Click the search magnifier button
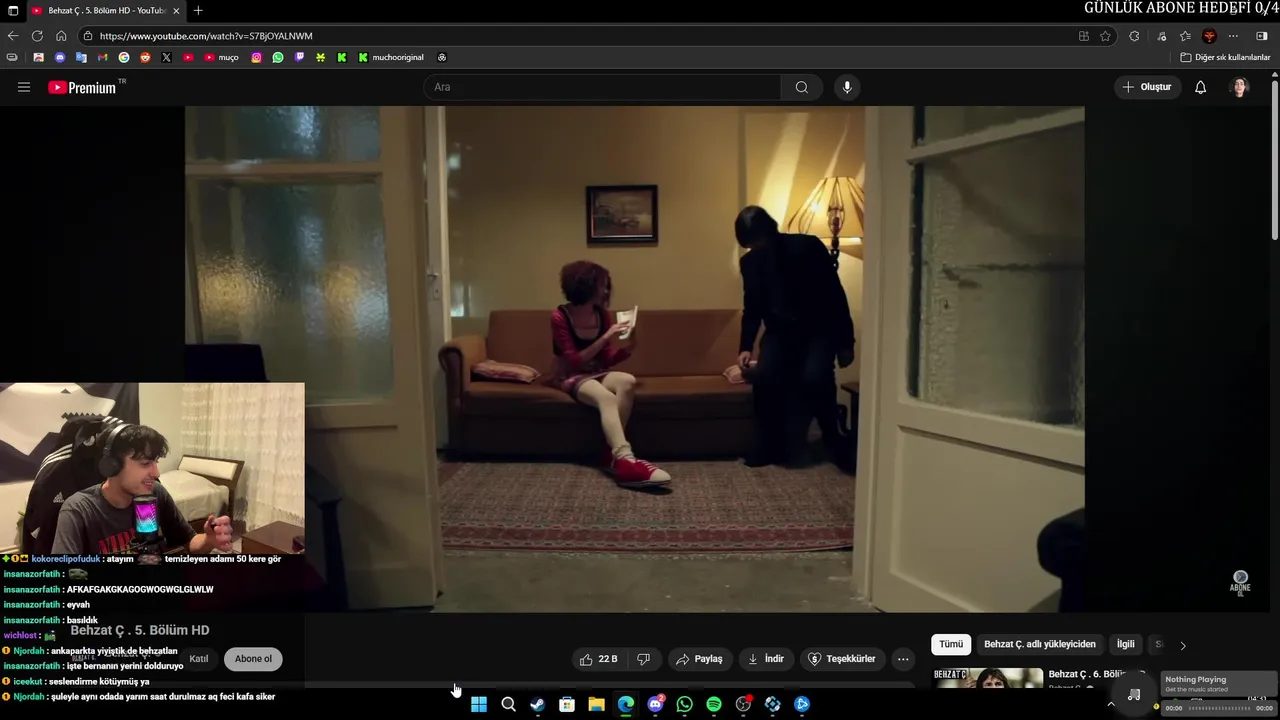Viewport: 1280px width, 720px height. (x=802, y=87)
